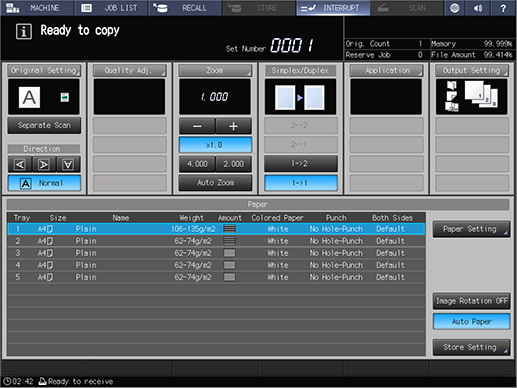Click tray 2 paper amount indicator
This screenshot has height=388, width=517.
pyautogui.click(x=230, y=241)
